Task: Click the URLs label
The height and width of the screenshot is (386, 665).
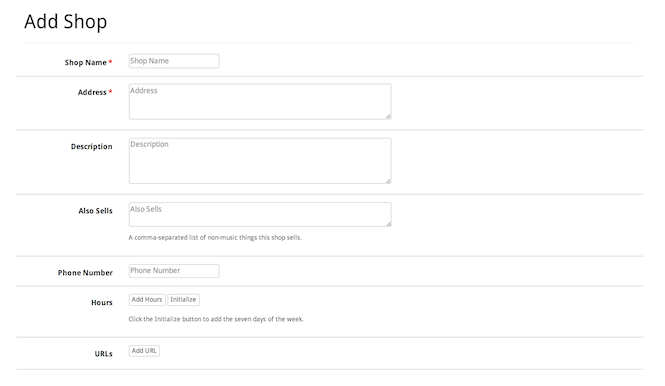Action: coord(103,354)
